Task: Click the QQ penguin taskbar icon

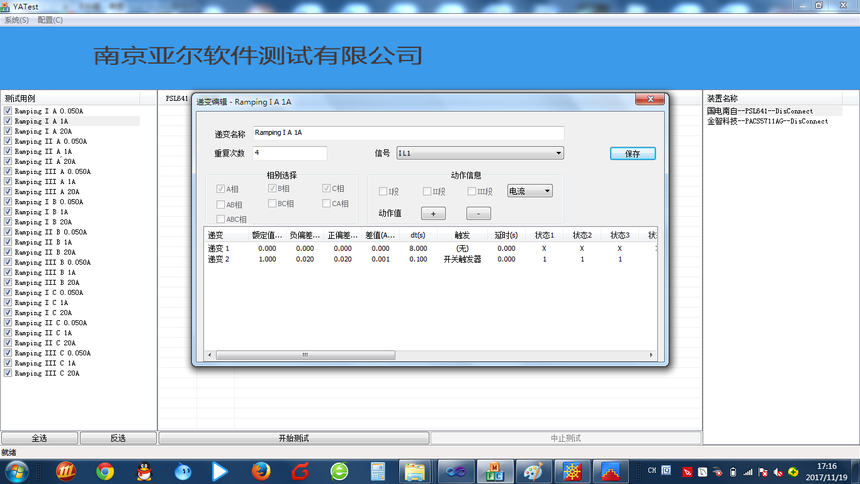Action: point(143,471)
